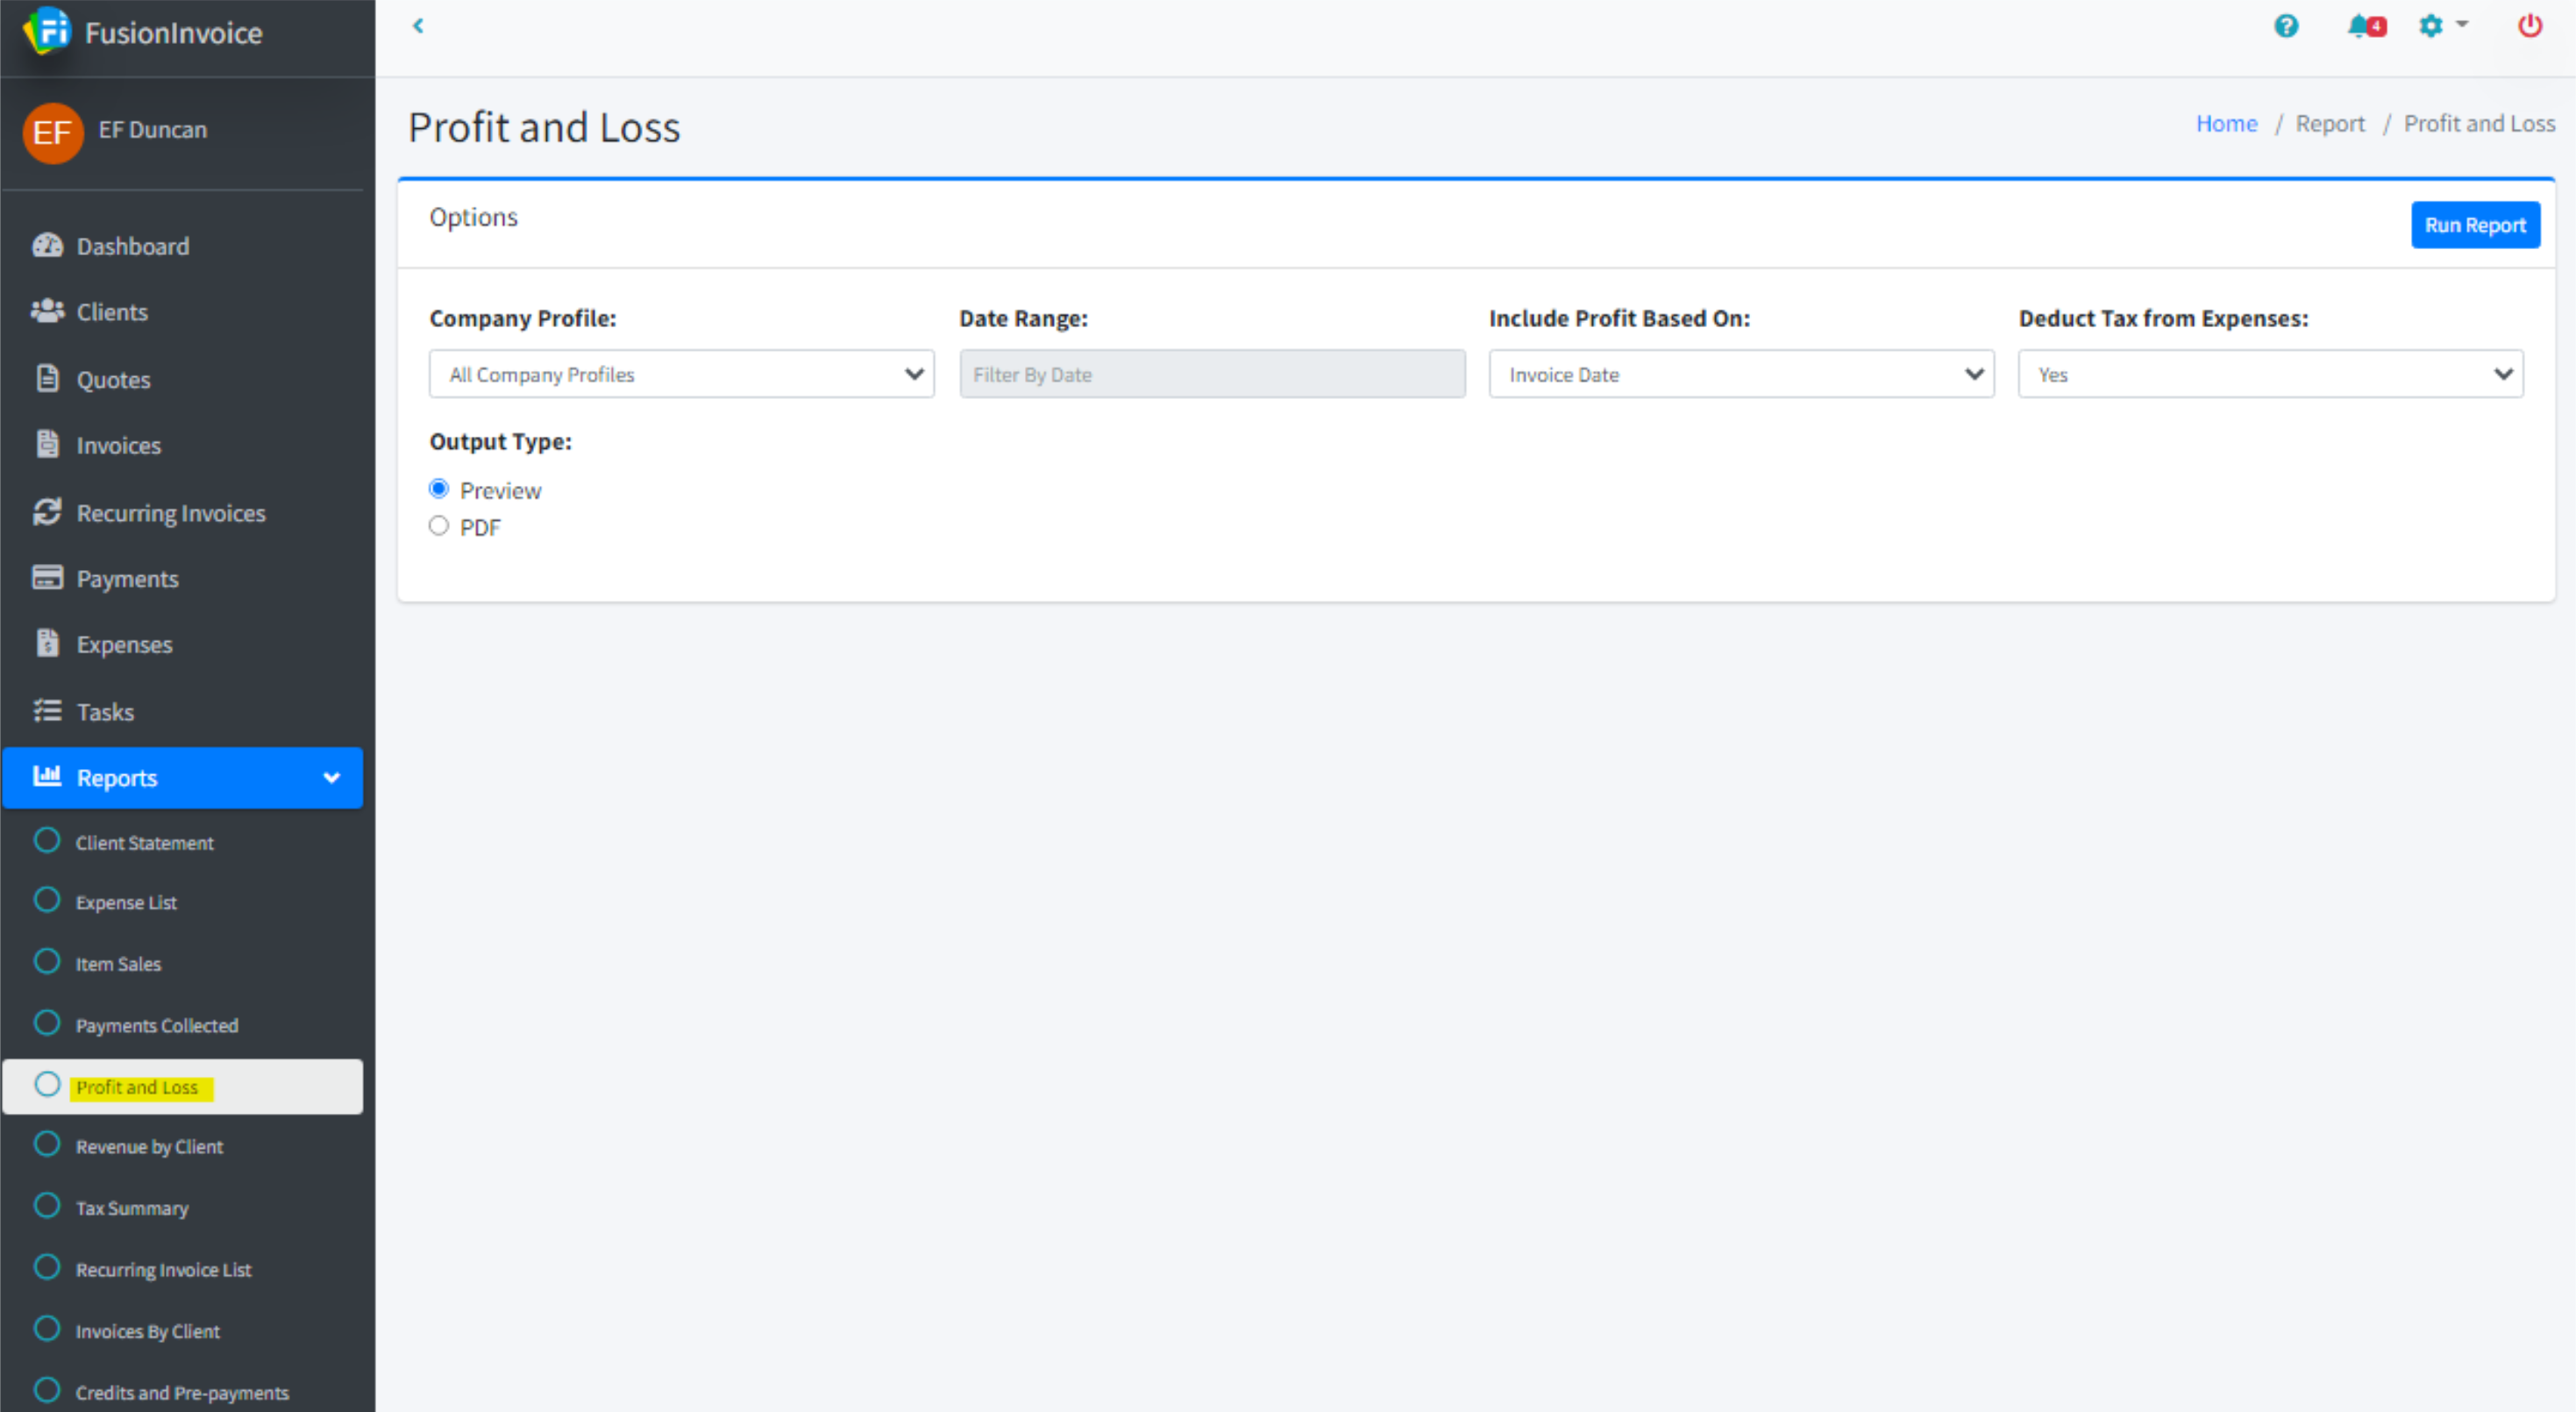Open the Company Profile dropdown
The image size is (2576, 1412).
pyautogui.click(x=681, y=374)
